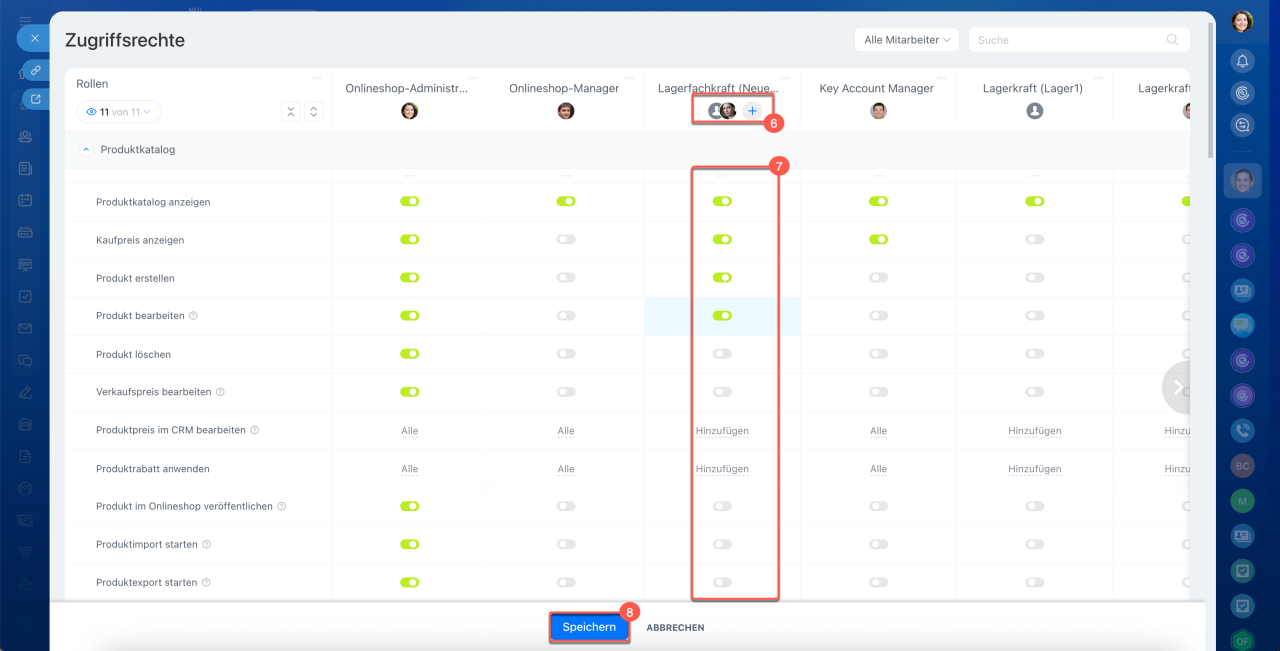Open the Onlineshop-Administrator role three-dot menu
1280x651 pixels.
(x=473, y=77)
